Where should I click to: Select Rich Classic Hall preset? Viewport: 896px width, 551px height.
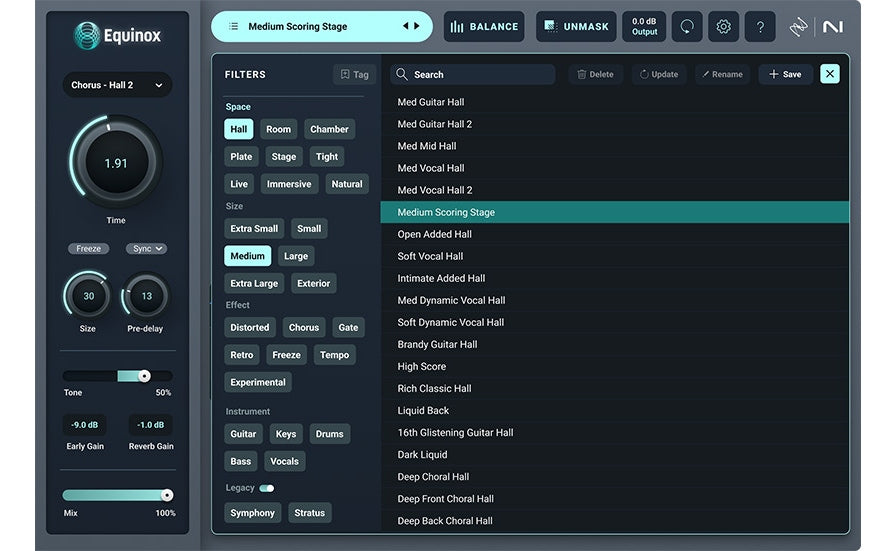click(615, 388)
